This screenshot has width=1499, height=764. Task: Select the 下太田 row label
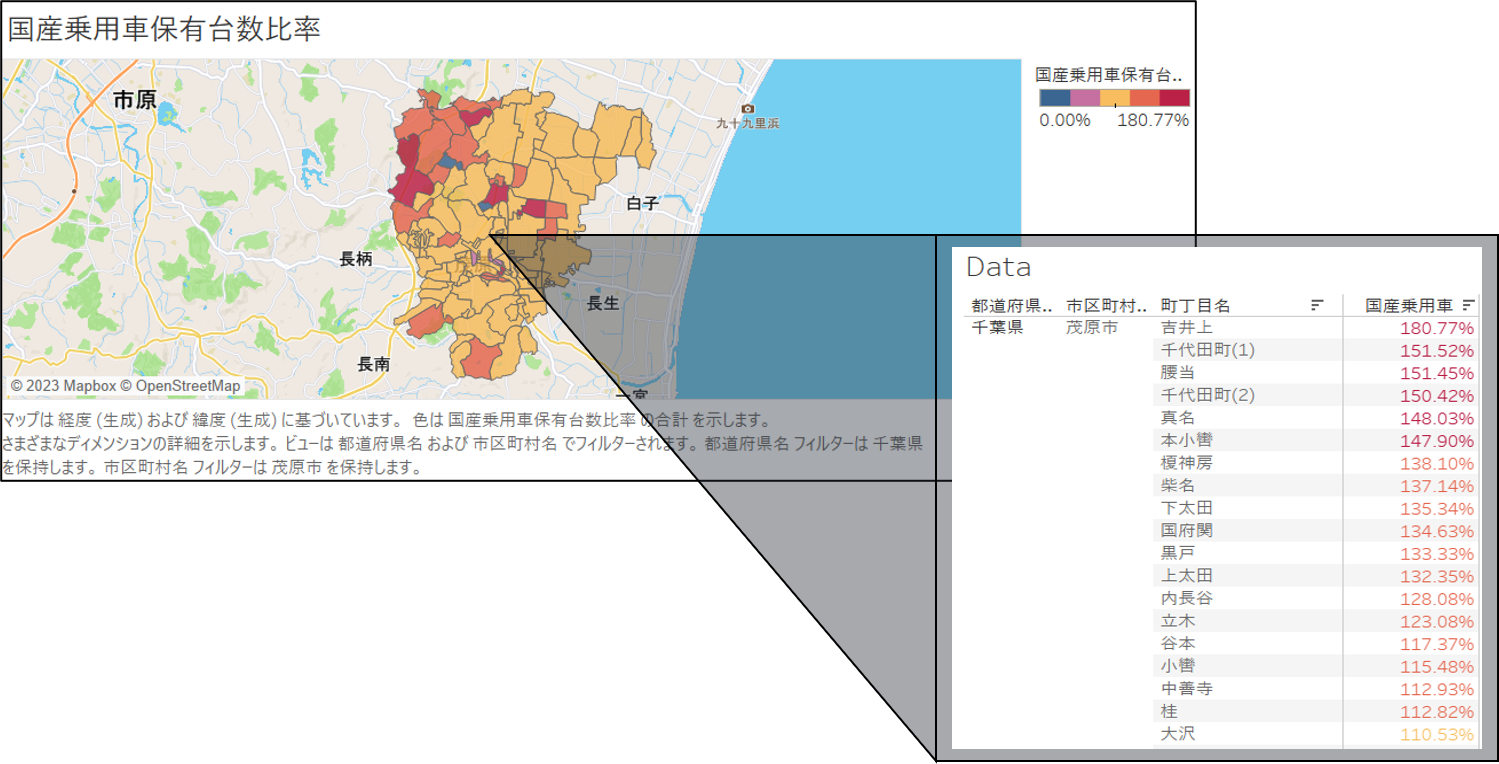point(1186,508)
